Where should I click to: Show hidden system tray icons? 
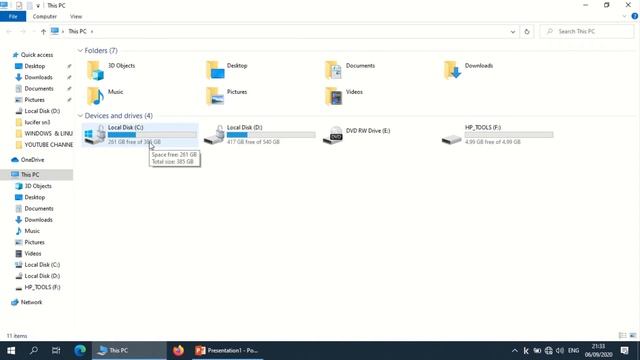(515, 351)
